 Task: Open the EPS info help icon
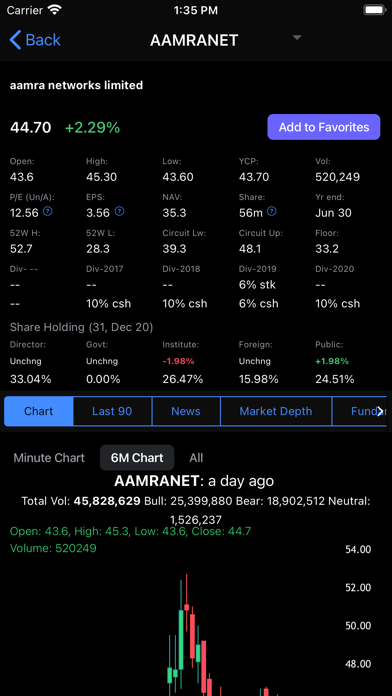119,211
